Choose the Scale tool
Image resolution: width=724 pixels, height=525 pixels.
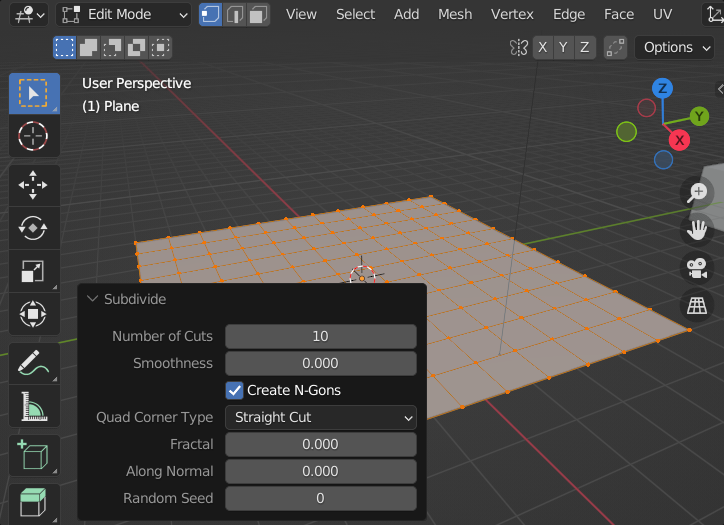pyautogui.click(x=34, y=271)
